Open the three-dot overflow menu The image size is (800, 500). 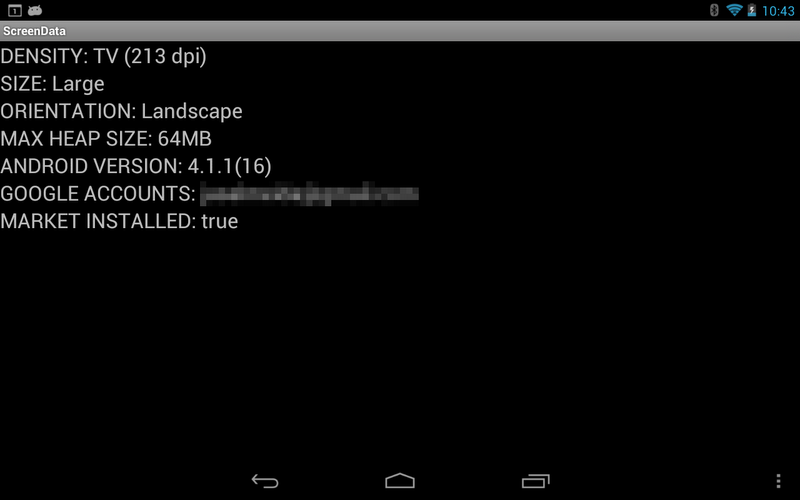pyautogui.click(x=778, y=481)
